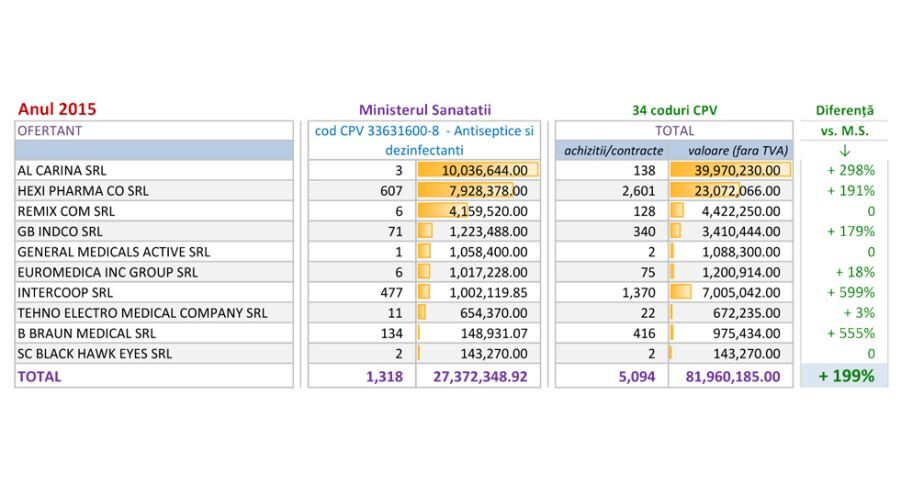Click the 'Ministerul Sanatatii' heading
This screenshot has height=486, width=900.
pos(425,110)
